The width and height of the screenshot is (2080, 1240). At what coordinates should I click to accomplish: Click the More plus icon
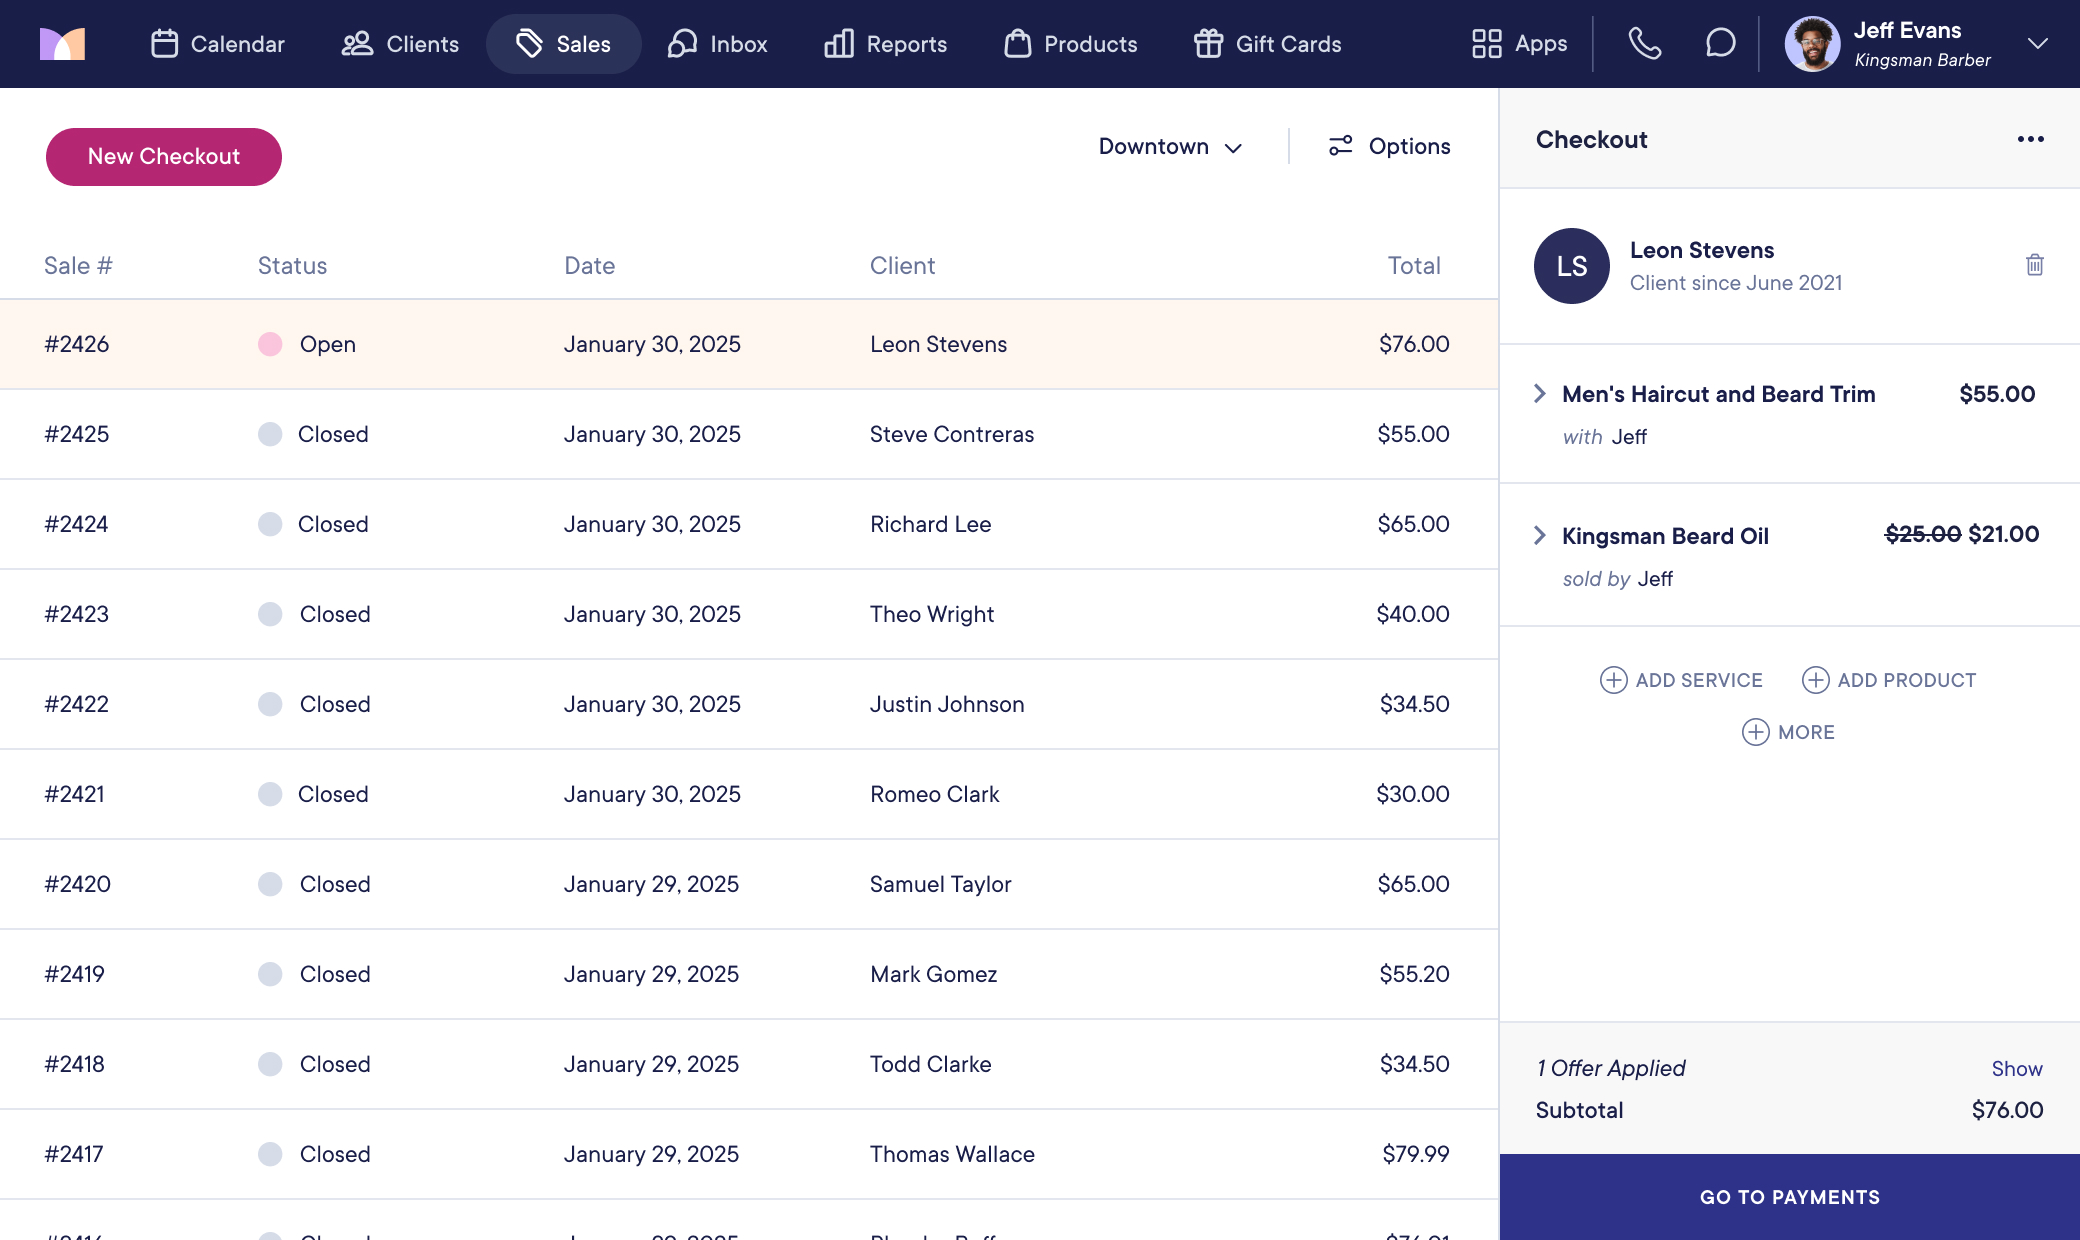point(1755,732)
